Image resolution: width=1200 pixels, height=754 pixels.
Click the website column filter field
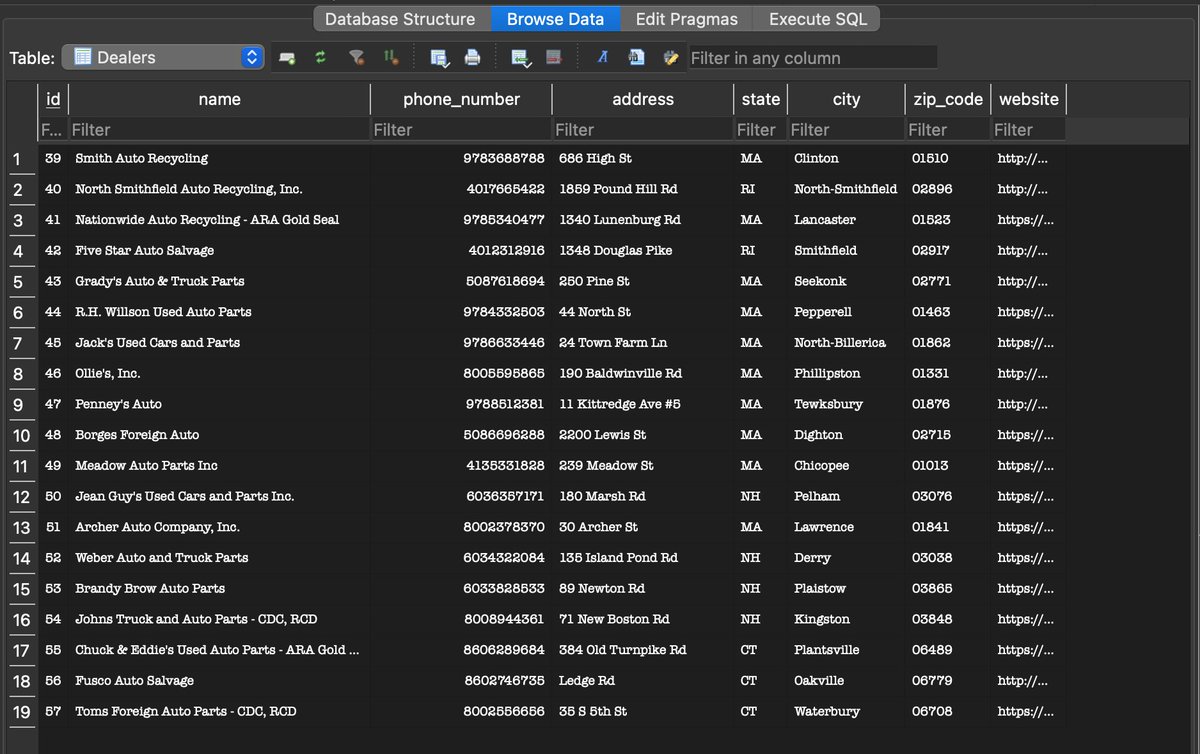(x=1028, y=129)
